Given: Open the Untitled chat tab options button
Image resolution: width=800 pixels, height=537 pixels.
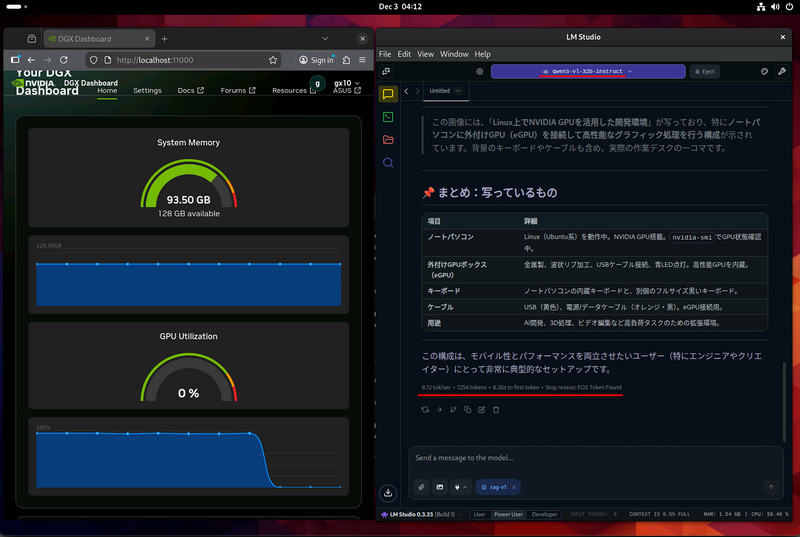Looking at the screenshot, I should click(458, 91).
